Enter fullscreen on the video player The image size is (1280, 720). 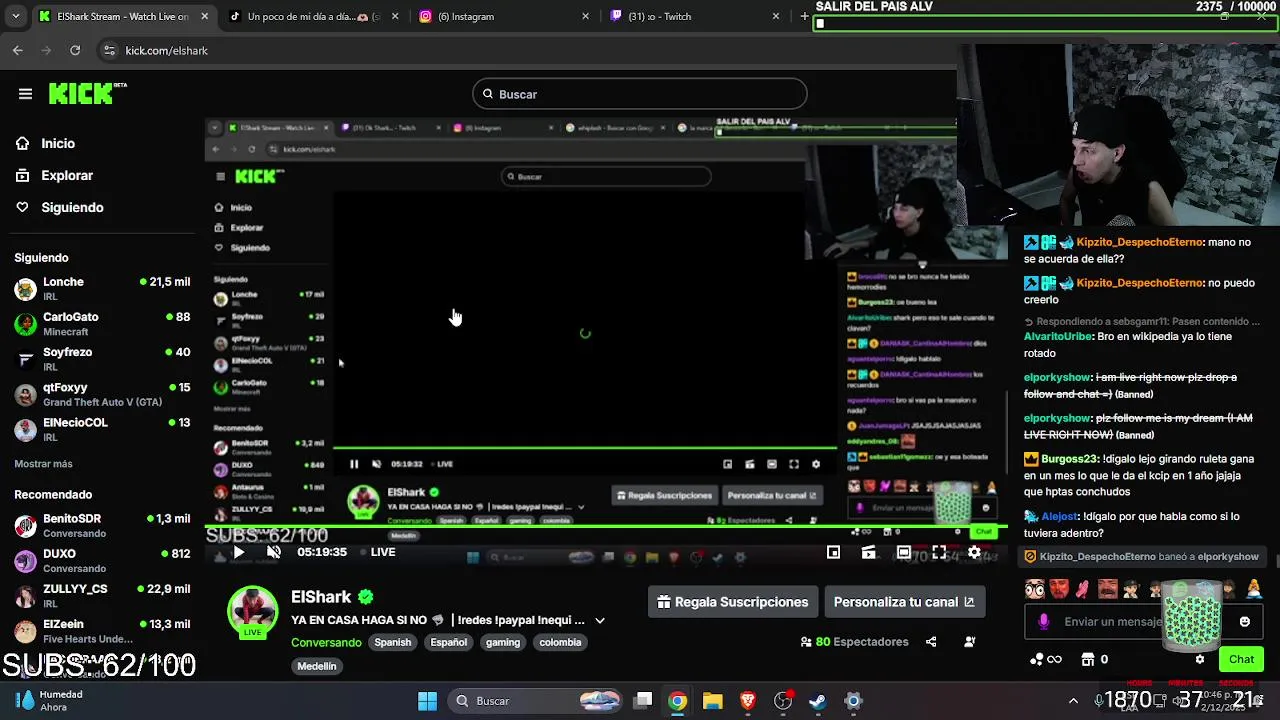939,552
